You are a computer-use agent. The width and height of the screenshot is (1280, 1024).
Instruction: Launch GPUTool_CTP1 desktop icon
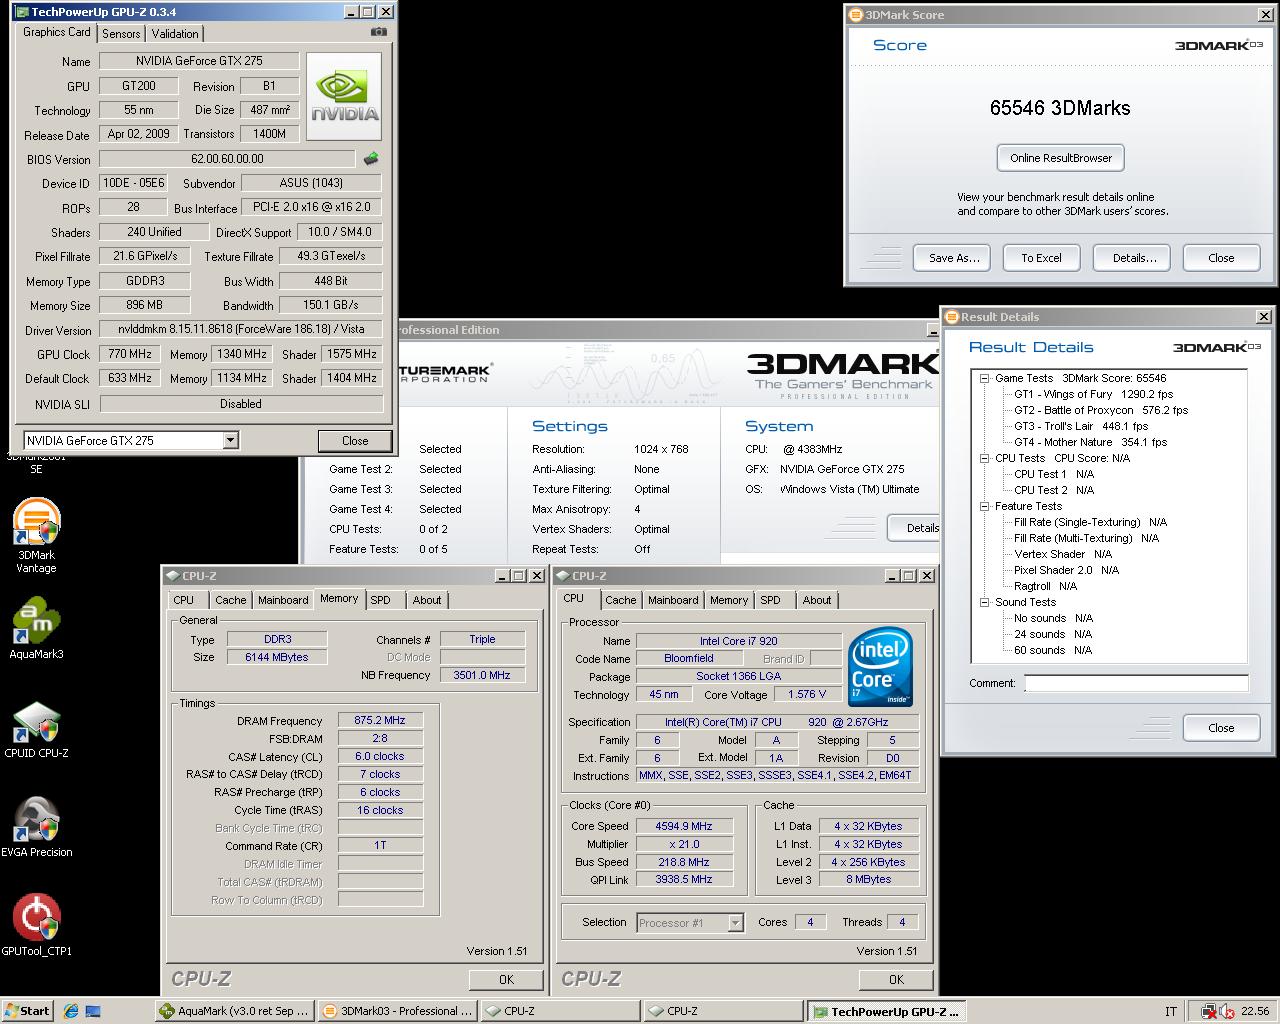[36, 925]
